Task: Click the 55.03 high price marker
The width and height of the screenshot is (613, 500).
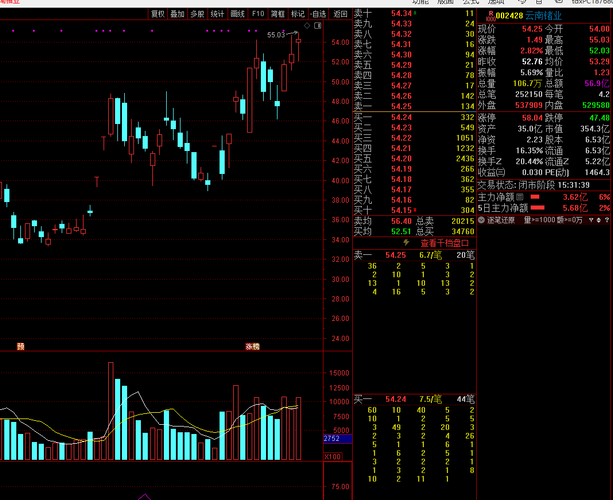Action: [276, 35]
